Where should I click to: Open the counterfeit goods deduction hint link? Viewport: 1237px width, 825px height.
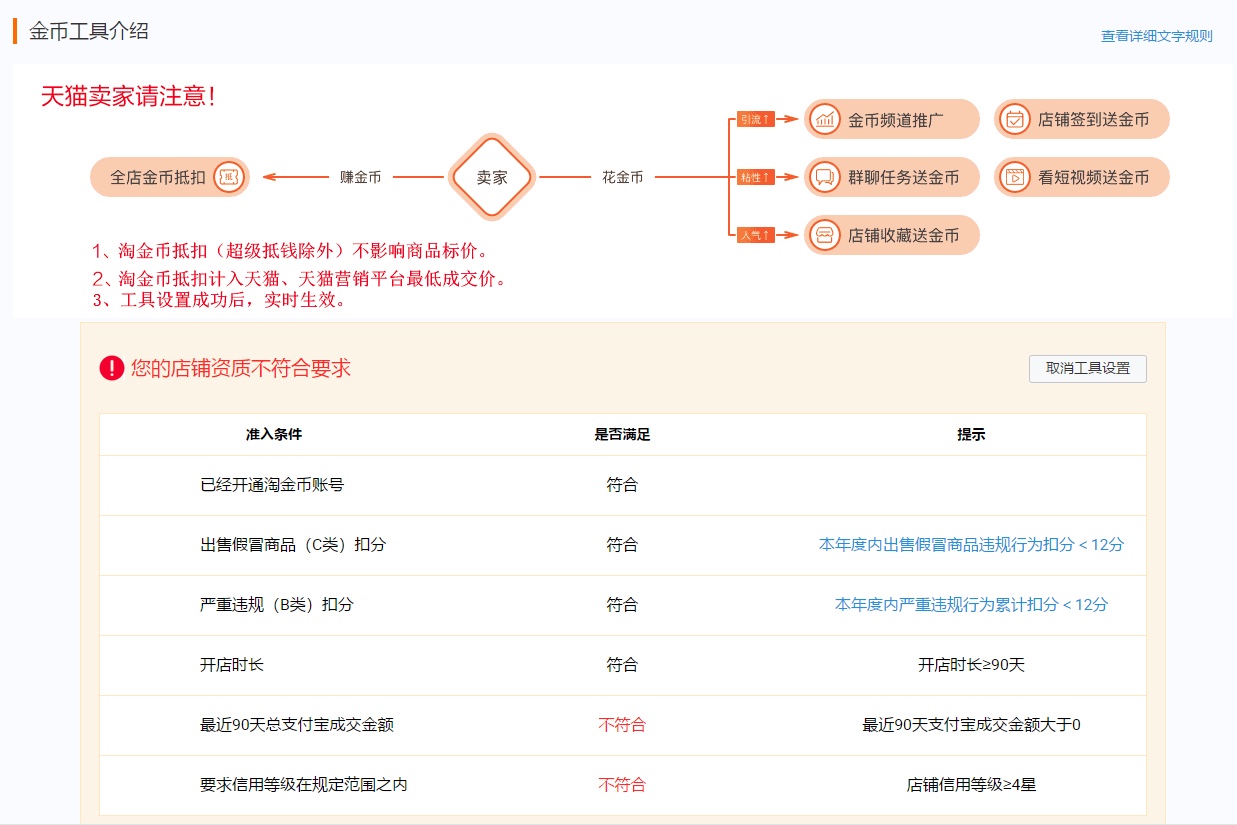tap(971, 545)
